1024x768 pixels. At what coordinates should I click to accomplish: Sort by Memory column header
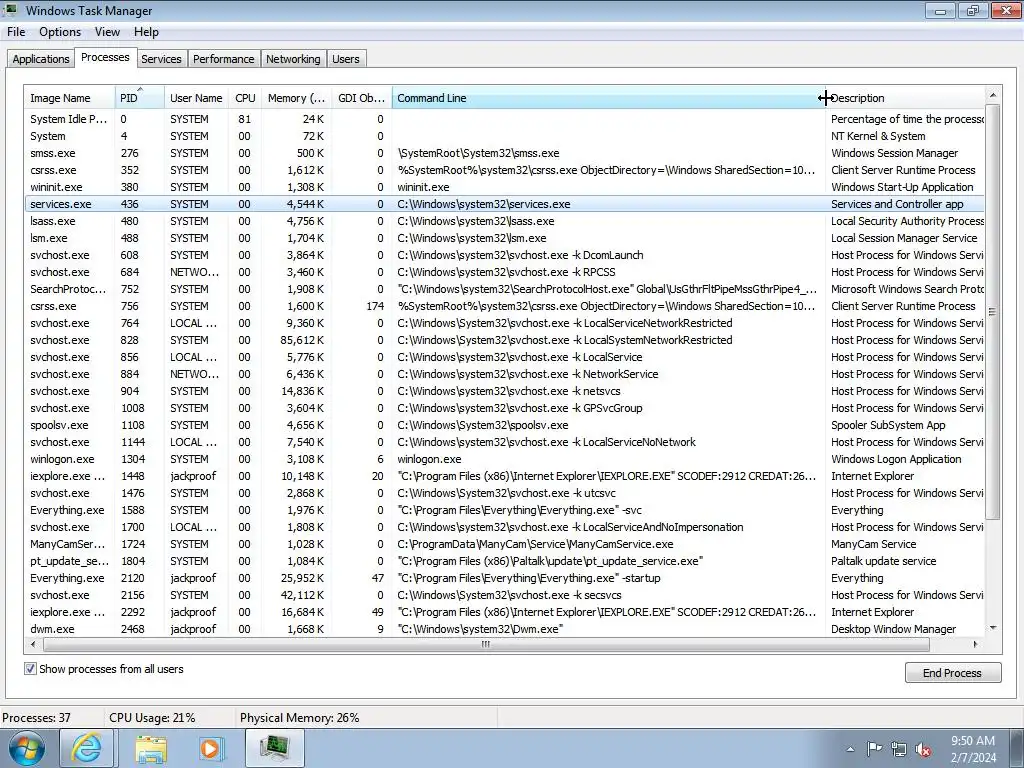pos(296,98)
